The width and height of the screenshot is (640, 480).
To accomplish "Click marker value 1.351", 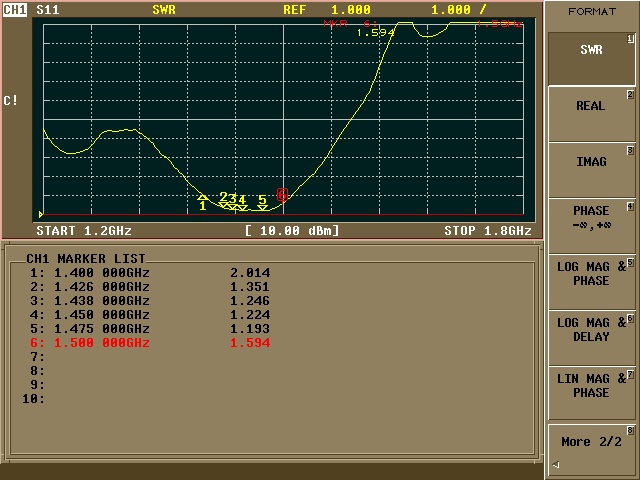I will (x=250, y=287).
